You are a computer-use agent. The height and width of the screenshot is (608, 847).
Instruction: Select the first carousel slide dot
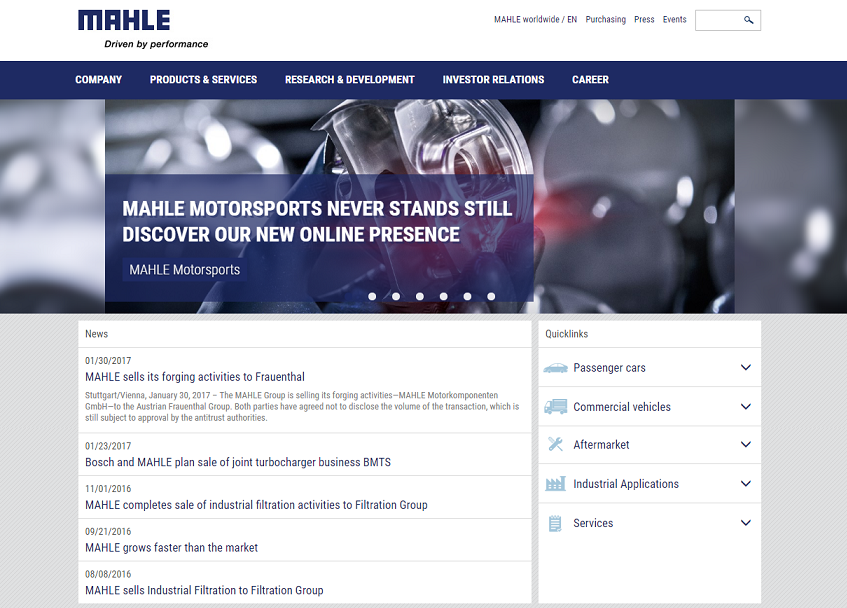(x=372, y=296)
